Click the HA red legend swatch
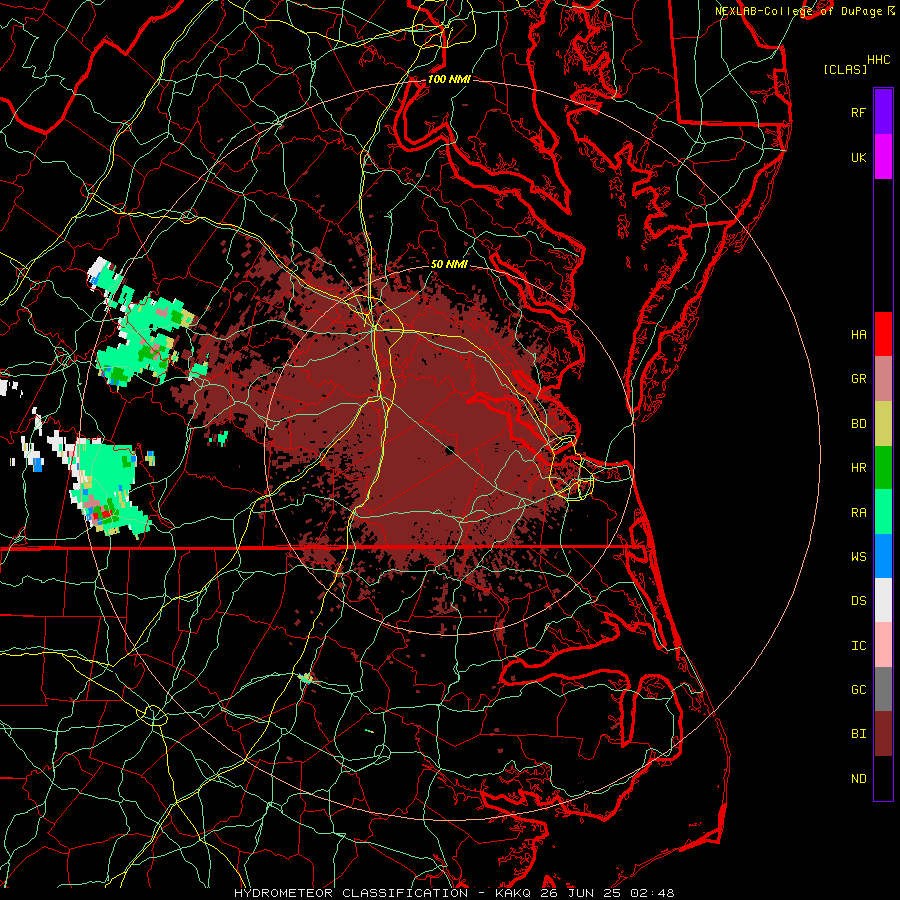The image size is (900, 900). 883,334
